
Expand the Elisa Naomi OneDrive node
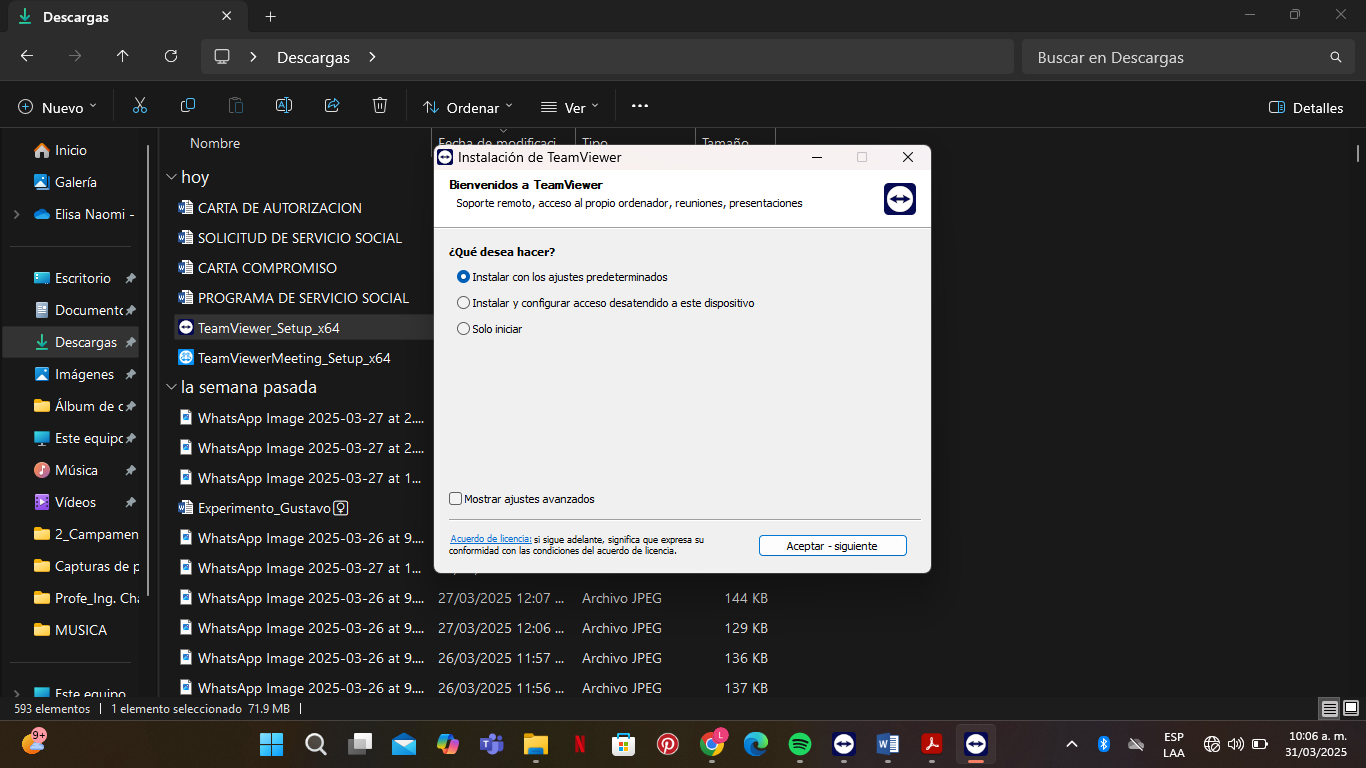tap(16, 214)
